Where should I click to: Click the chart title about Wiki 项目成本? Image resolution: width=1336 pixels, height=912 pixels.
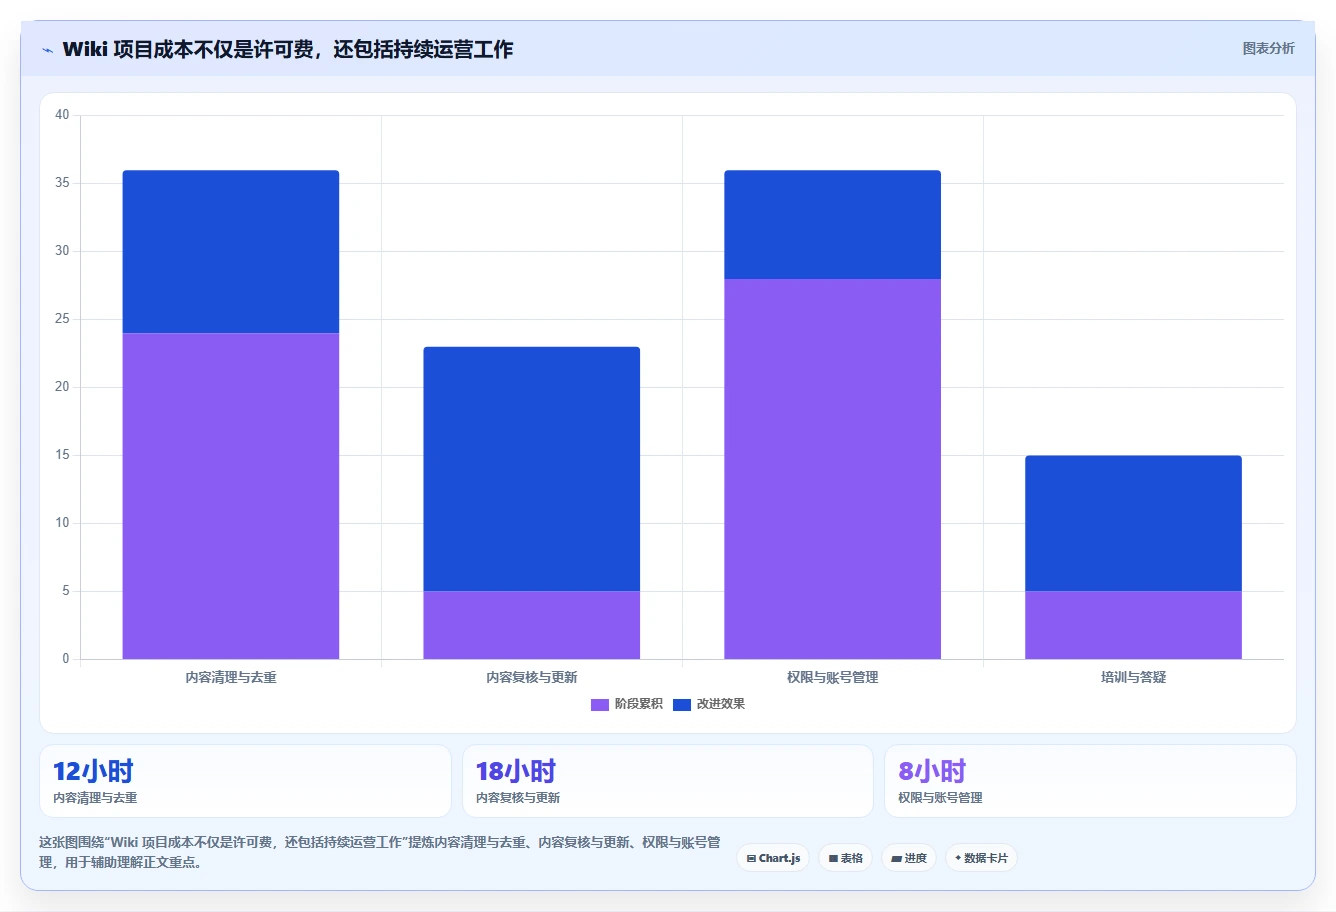click(x=288, y=49)
